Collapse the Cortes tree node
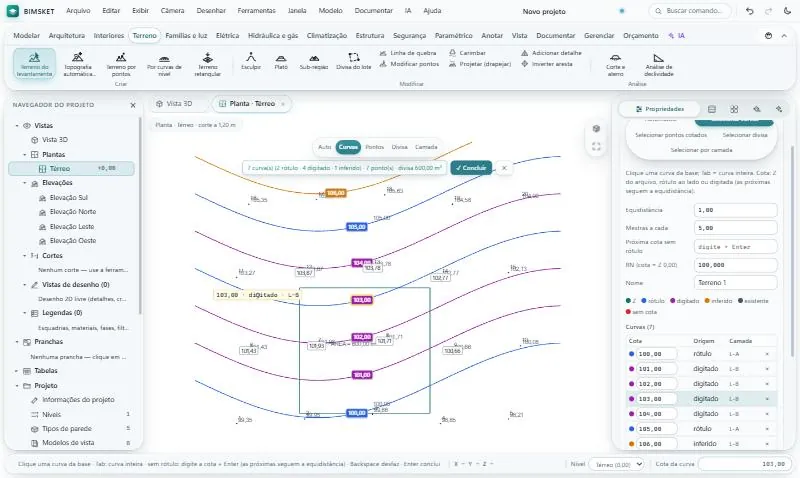The width and height of the screenshot is (800, 478). click(24, 256)
